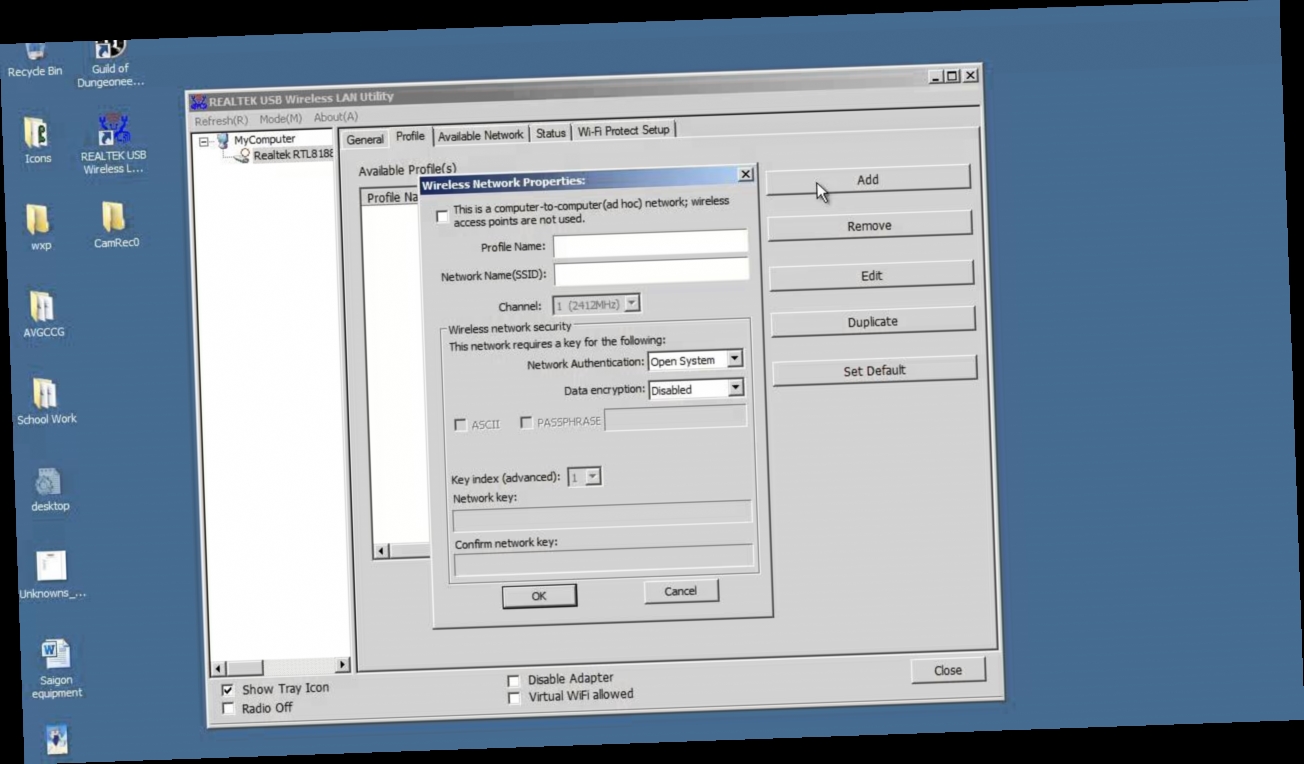Open the Mode(M) menu
Image resolution: width=1304 pixels, height=764 pixels.
click(x=280, y=118)
